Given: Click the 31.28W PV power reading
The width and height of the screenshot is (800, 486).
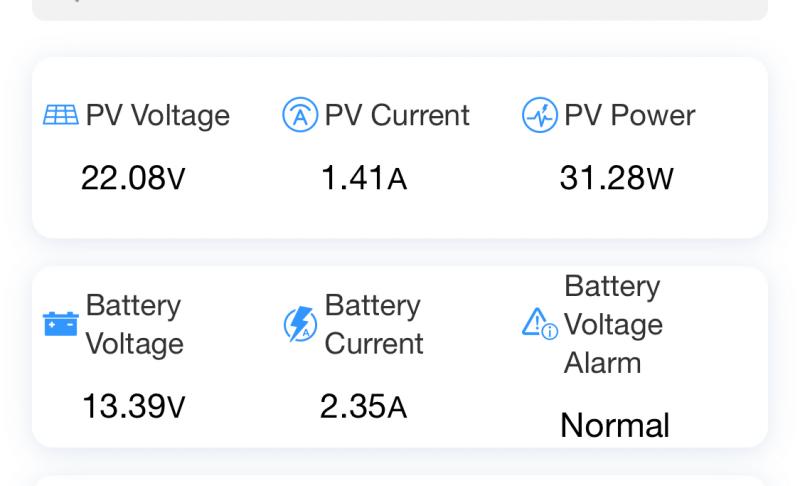Looking at the screenshot, I should pyautogui.click(x=617, y=179).
